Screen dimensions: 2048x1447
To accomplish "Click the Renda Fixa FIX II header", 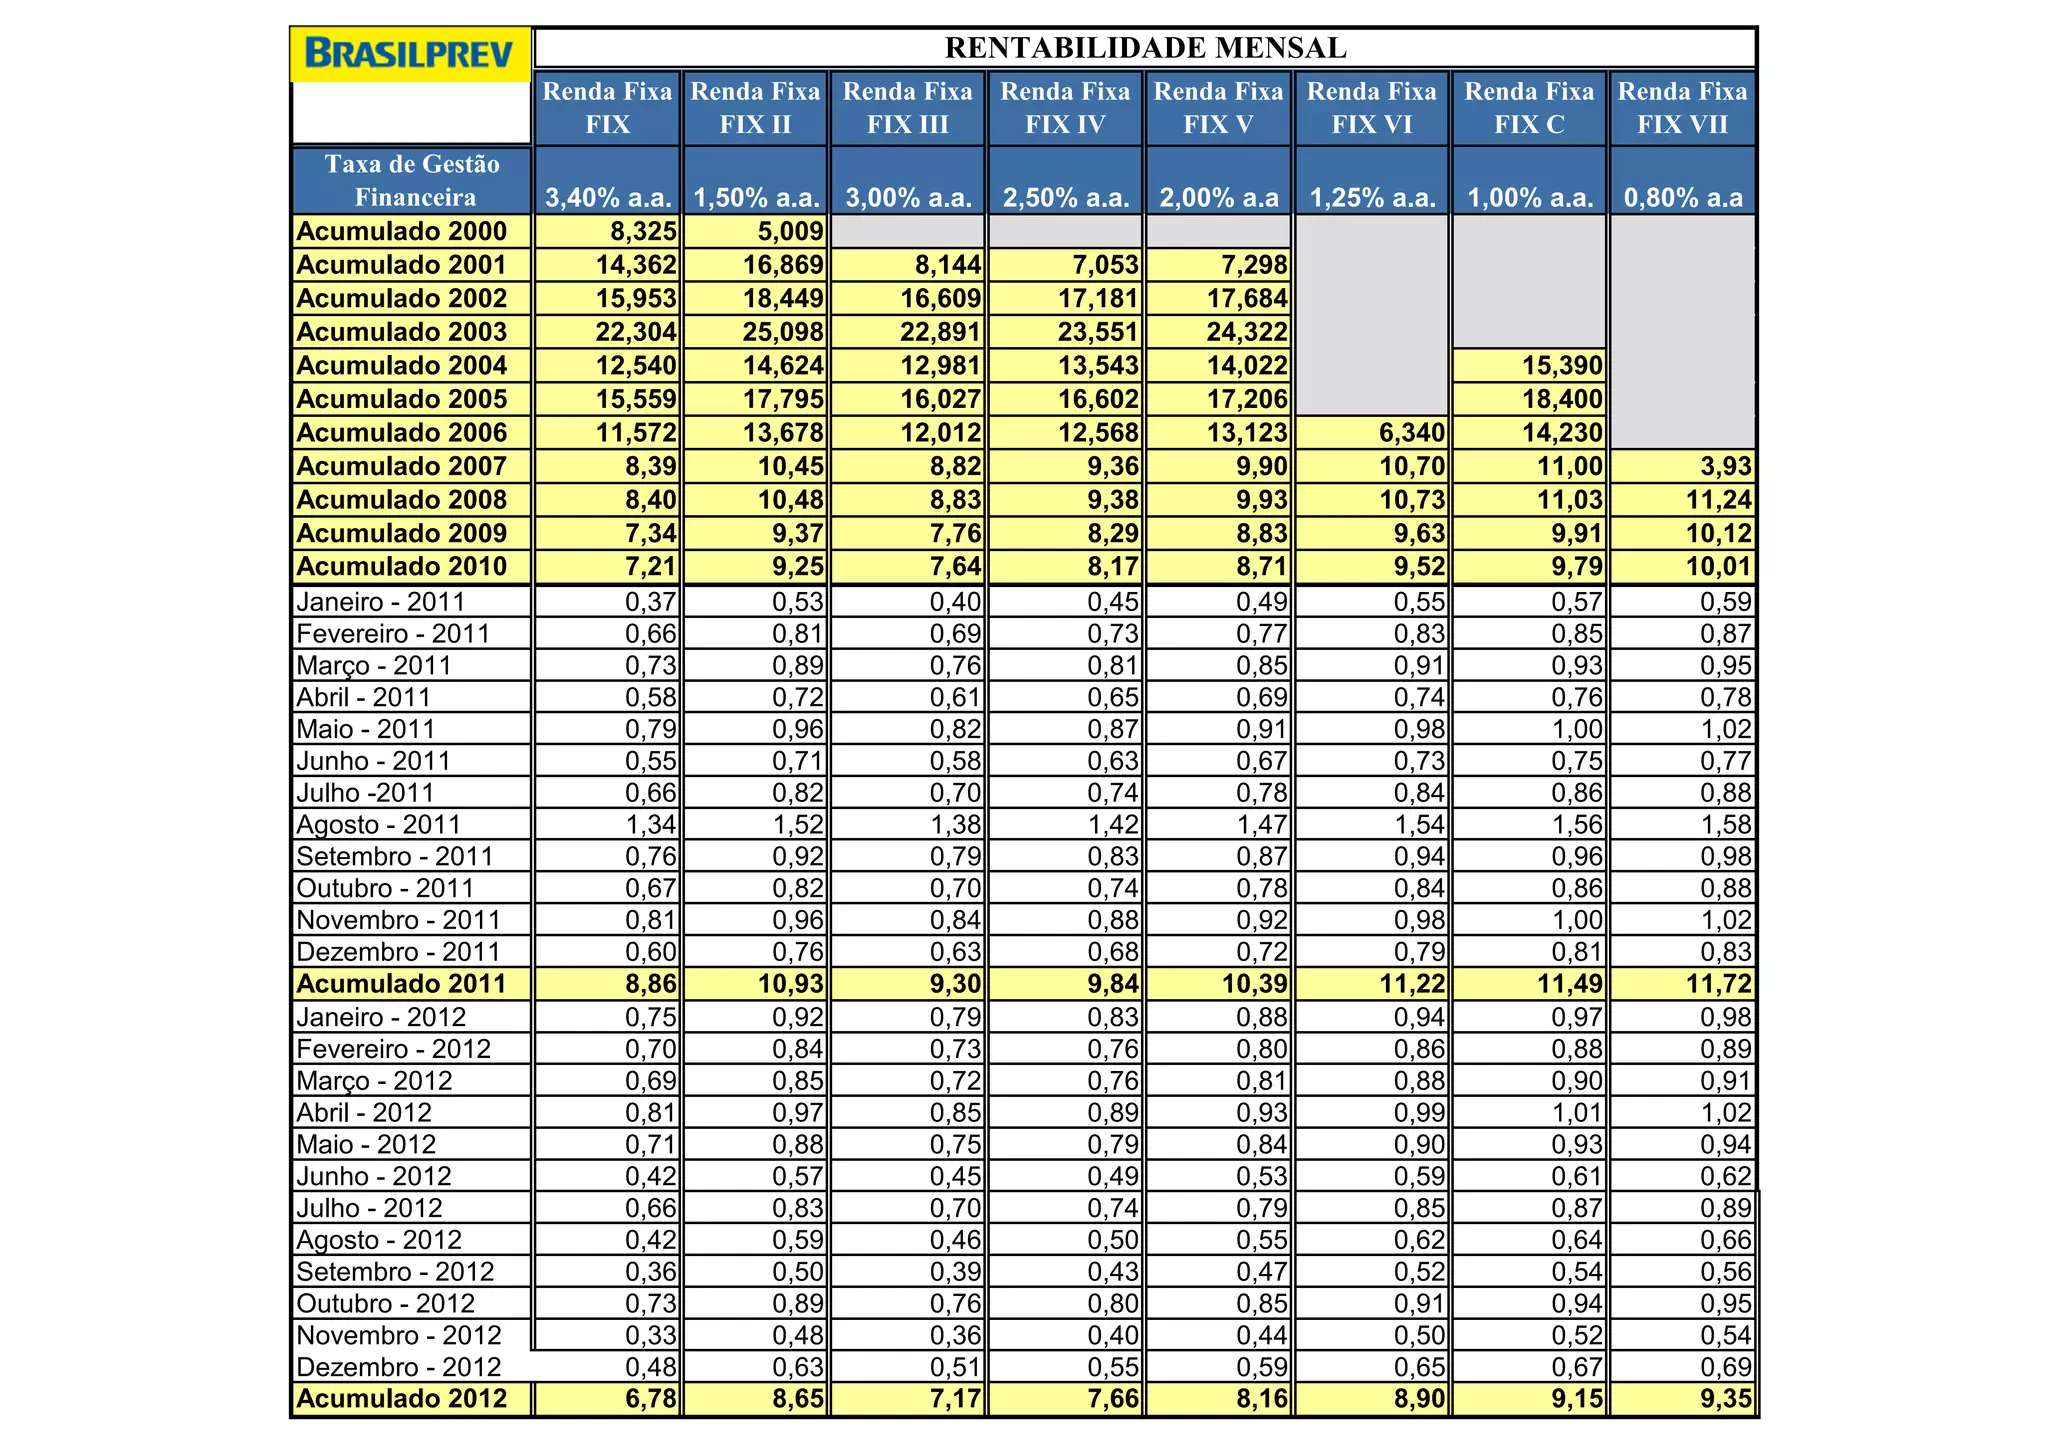I will pyautogui.click(x=755, y=108).
